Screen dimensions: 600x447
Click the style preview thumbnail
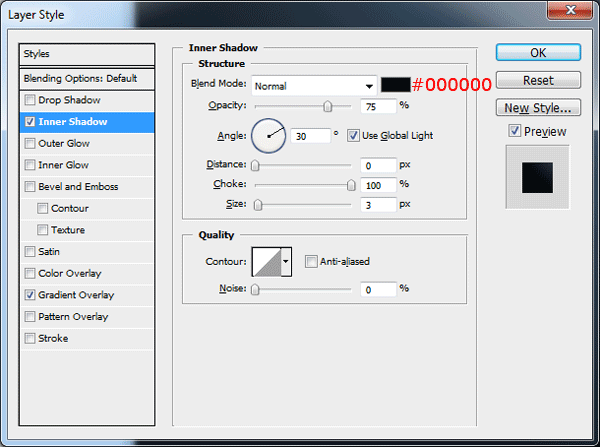(x=537, y=178)
